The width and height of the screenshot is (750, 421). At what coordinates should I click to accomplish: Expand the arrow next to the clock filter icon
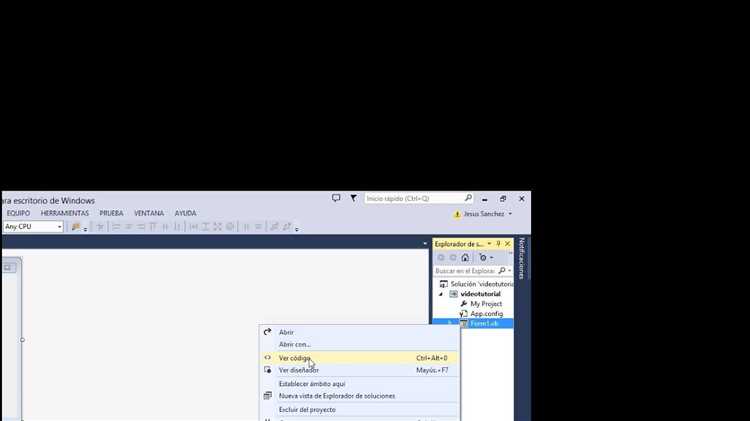[491, 258]
